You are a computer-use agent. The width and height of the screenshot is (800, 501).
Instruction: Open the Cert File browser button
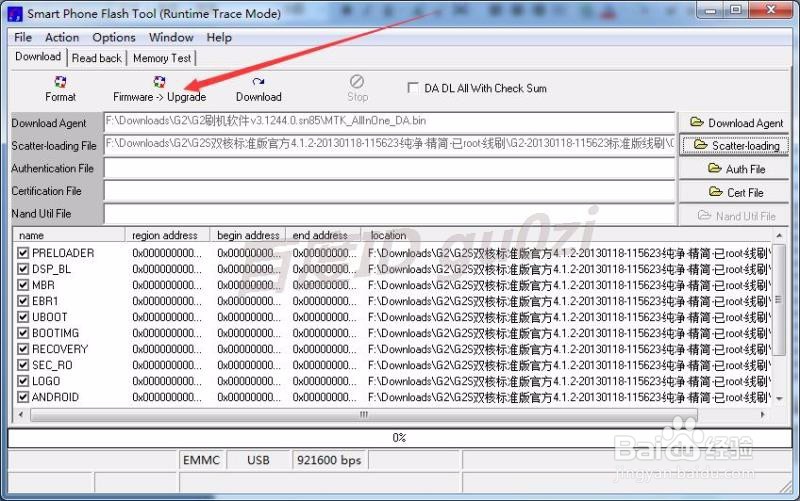(x=734, y=192)
